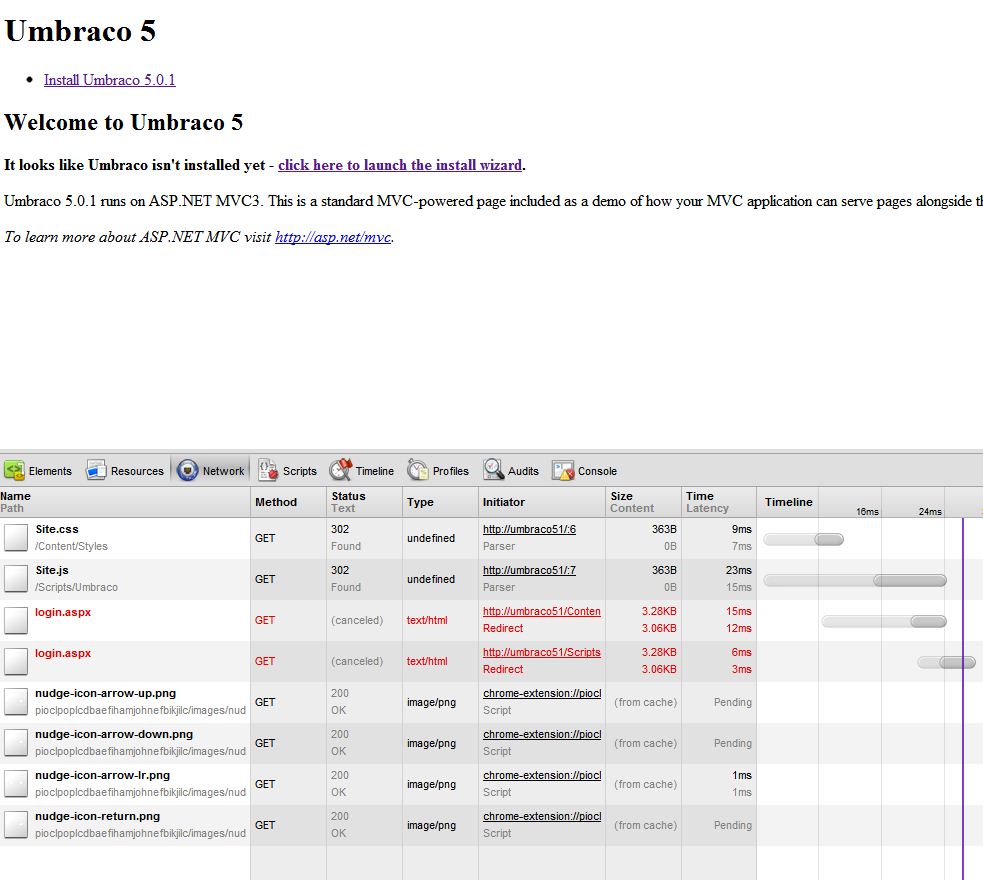This screenshot has width=983, height=880.
Task: Click the Site.css timeline bar
Action: pos(803,539)
